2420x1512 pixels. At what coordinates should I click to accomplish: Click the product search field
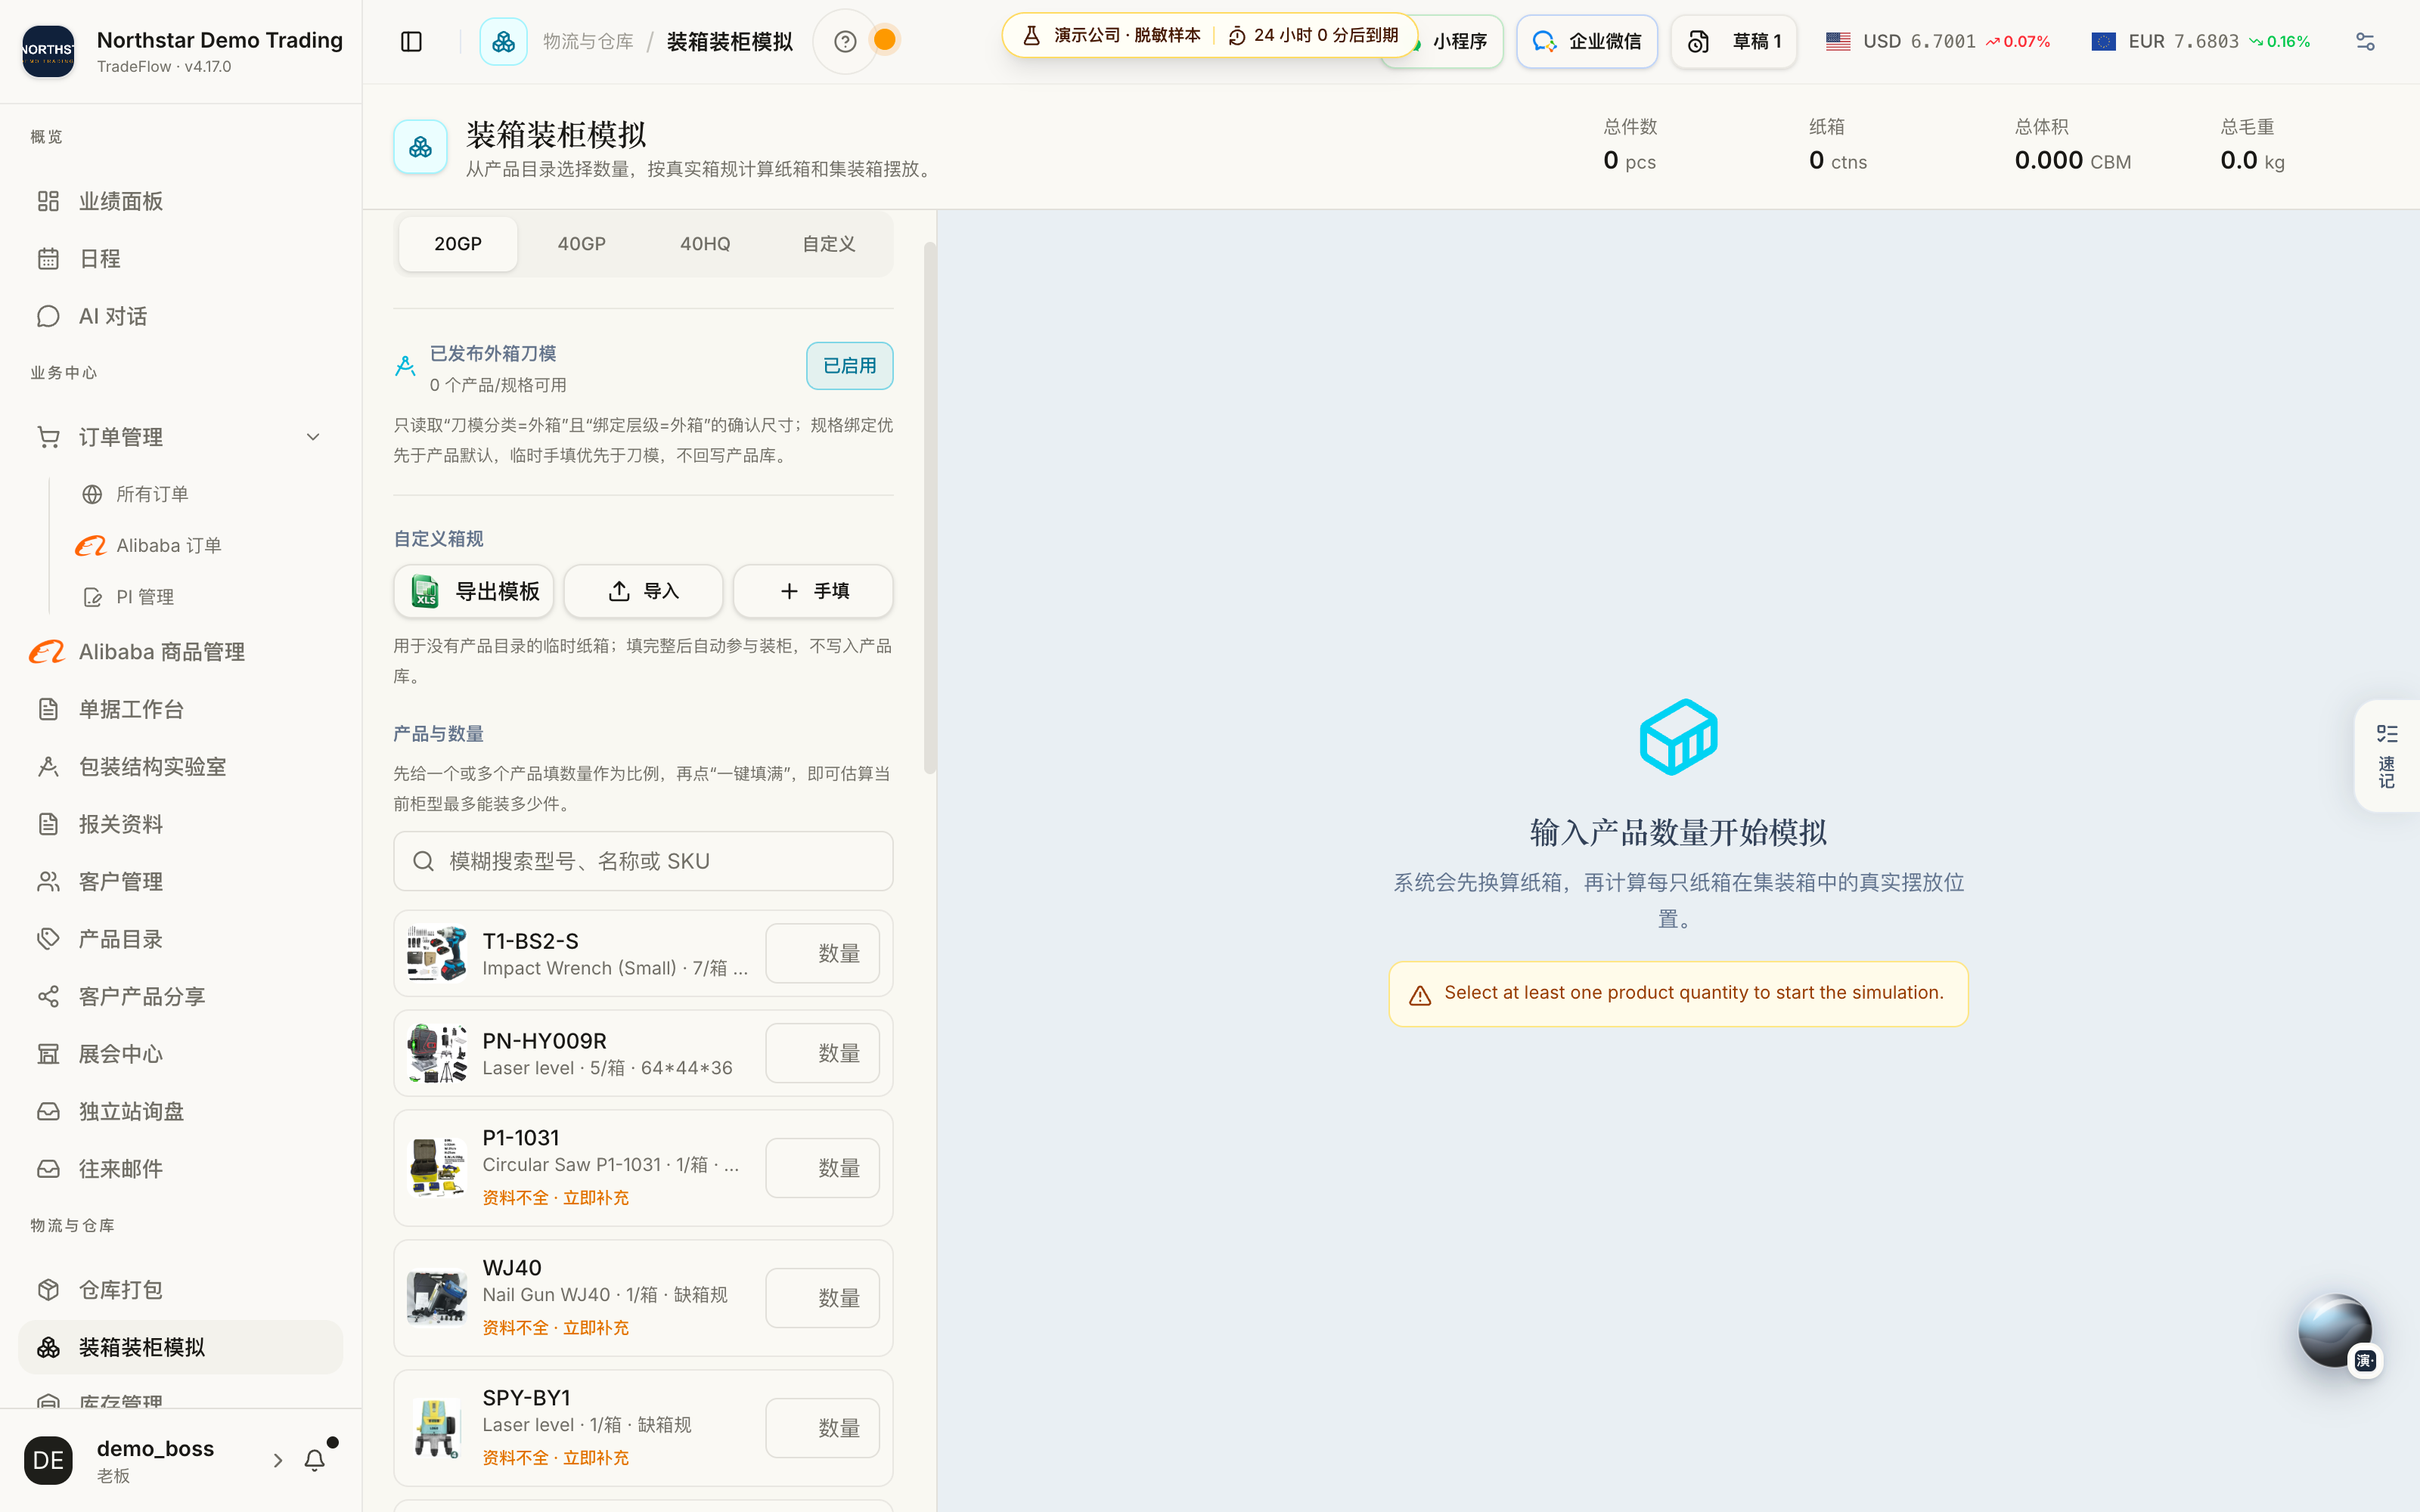point(643,861)
